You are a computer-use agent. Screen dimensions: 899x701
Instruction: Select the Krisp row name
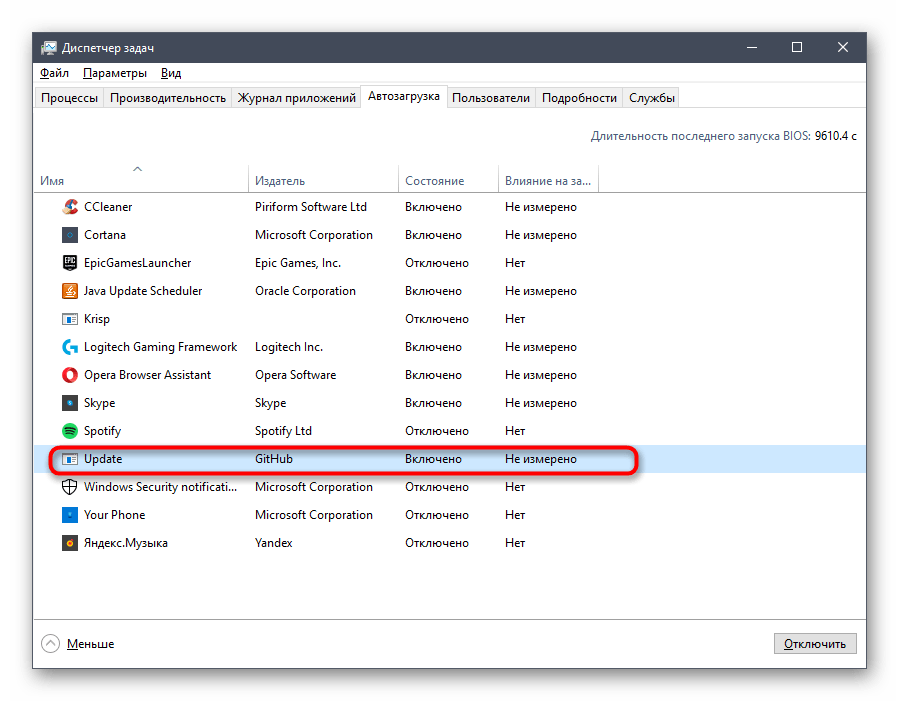tap(97, 319)
